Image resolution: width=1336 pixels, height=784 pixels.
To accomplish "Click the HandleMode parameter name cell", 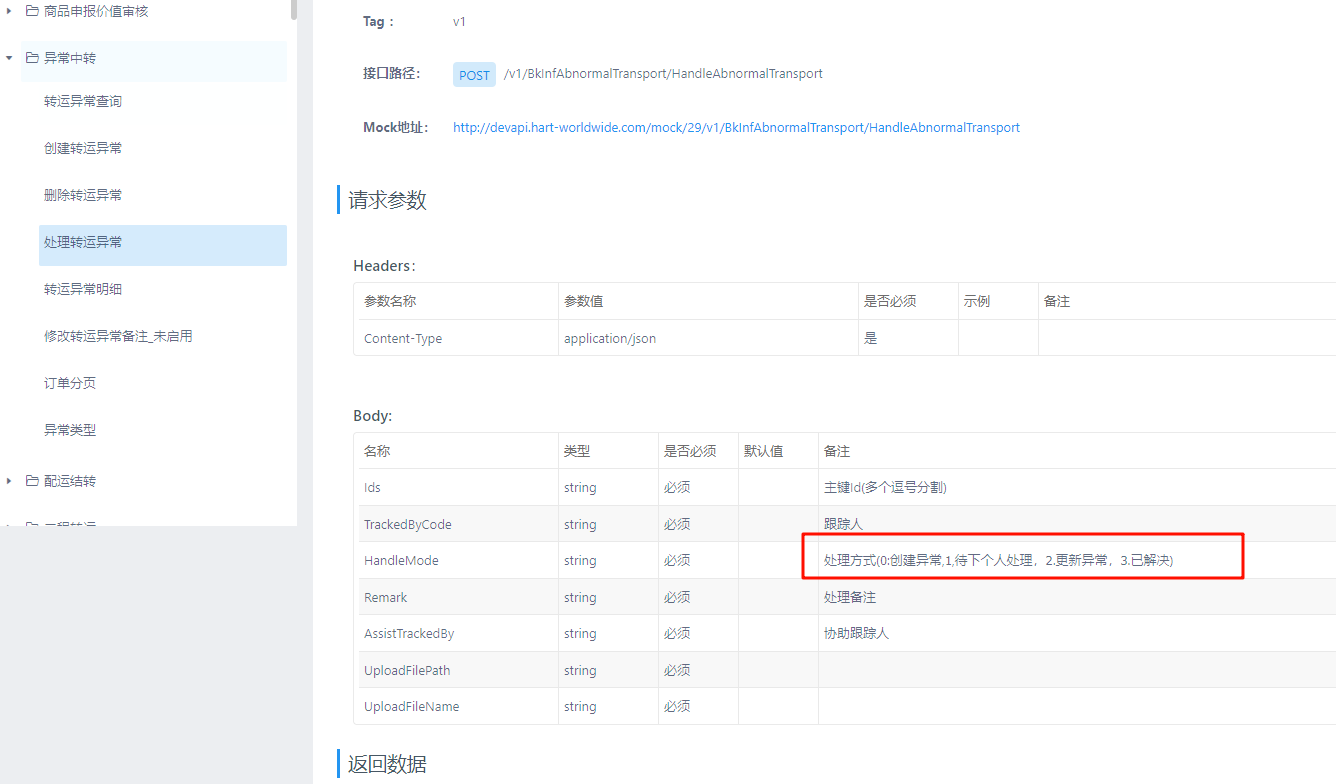I will pyautogui.click(x=401, y=561).
